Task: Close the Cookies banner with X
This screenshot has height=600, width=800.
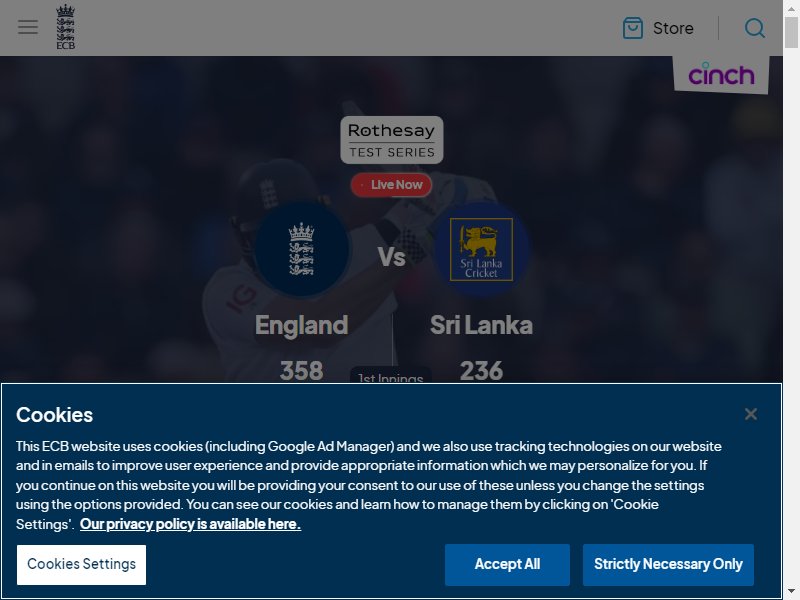Action: click(x=751, y=414)
